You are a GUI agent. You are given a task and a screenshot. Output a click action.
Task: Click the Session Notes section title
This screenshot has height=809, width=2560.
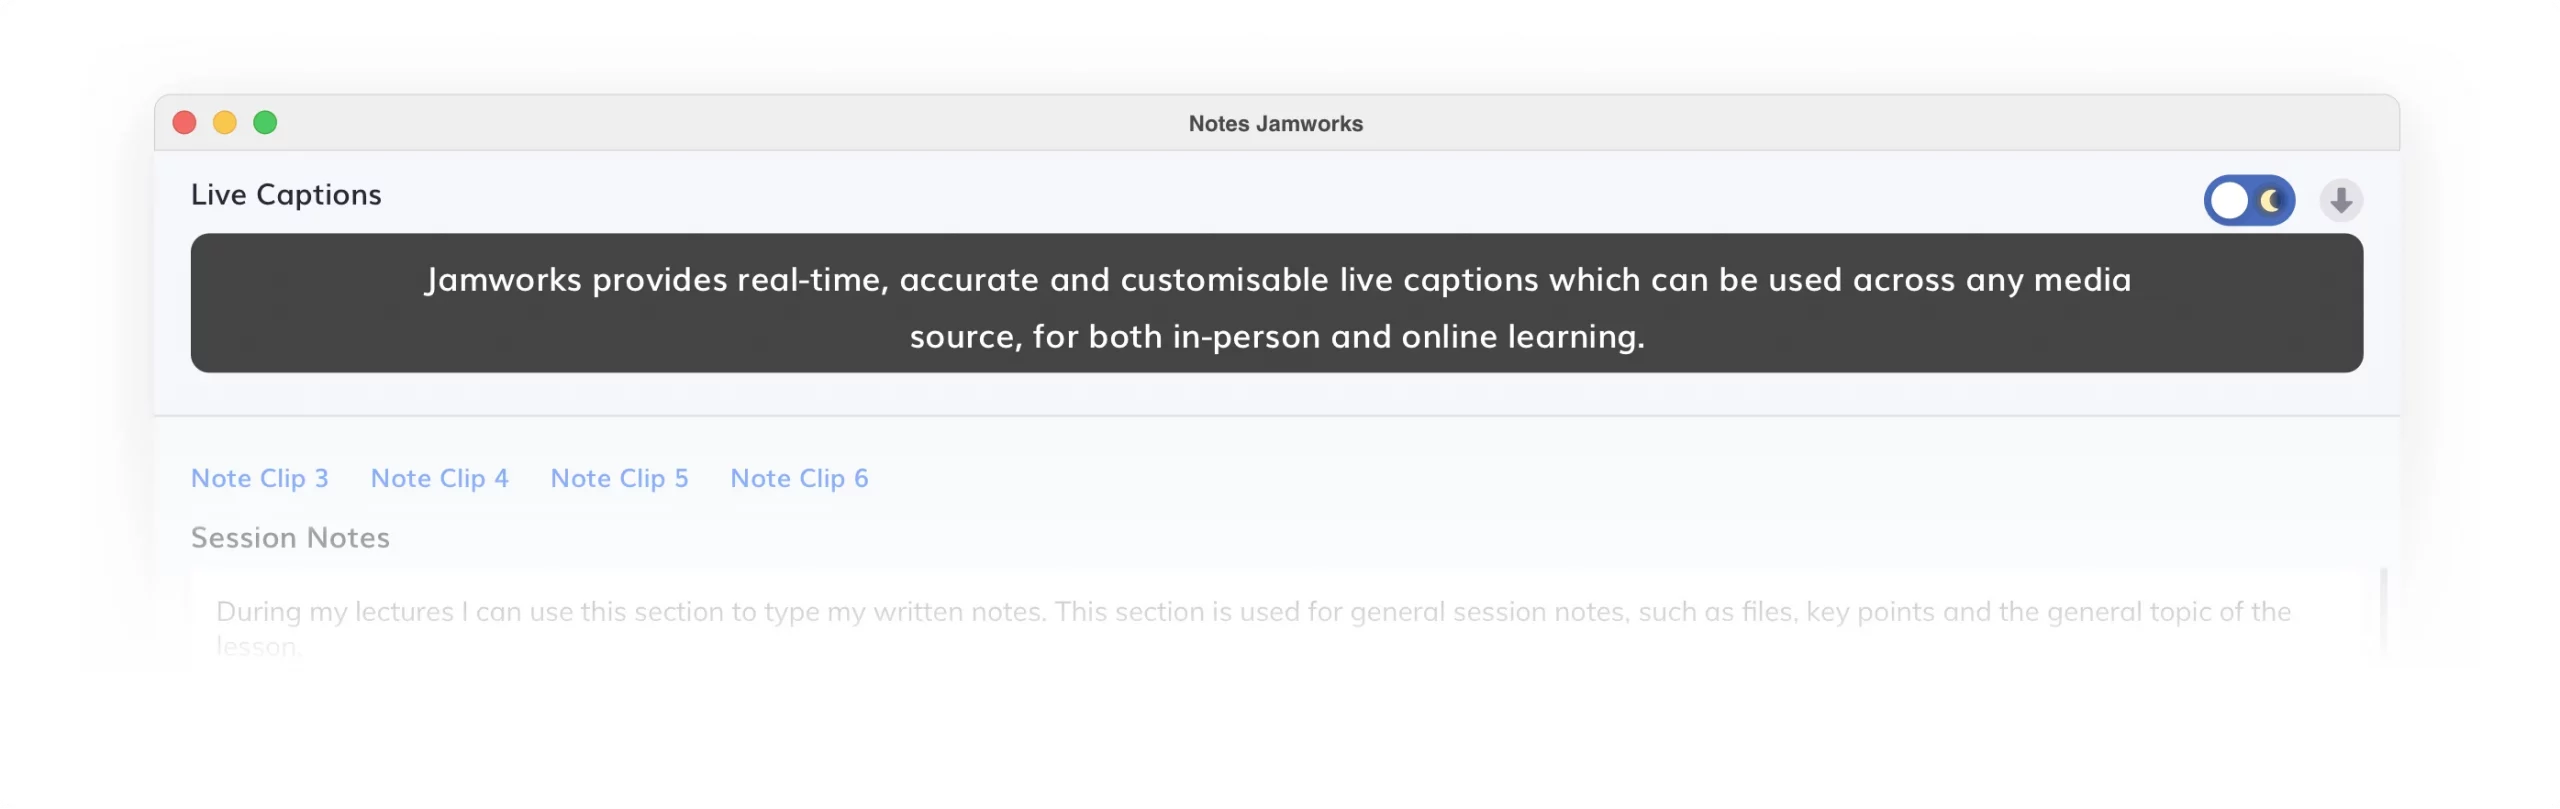pos(290,537)
